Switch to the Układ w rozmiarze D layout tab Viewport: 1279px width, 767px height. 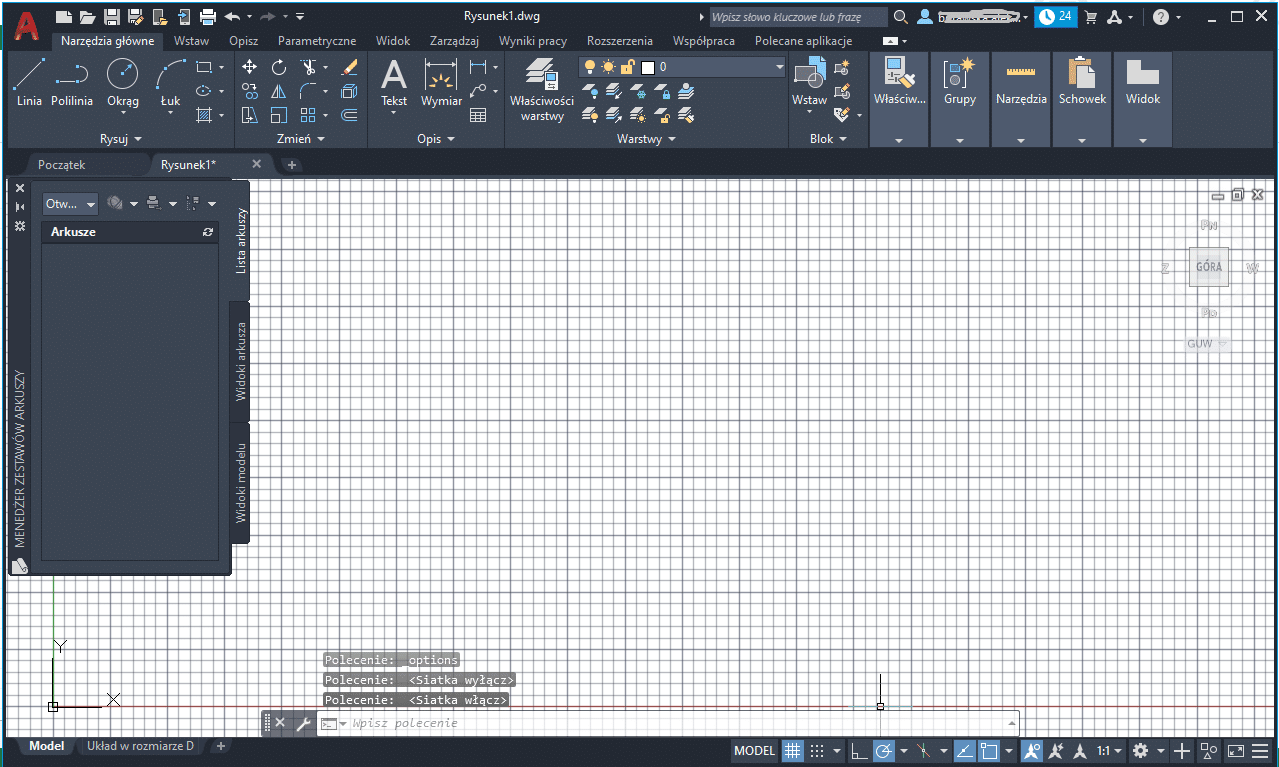coord(141,746)
